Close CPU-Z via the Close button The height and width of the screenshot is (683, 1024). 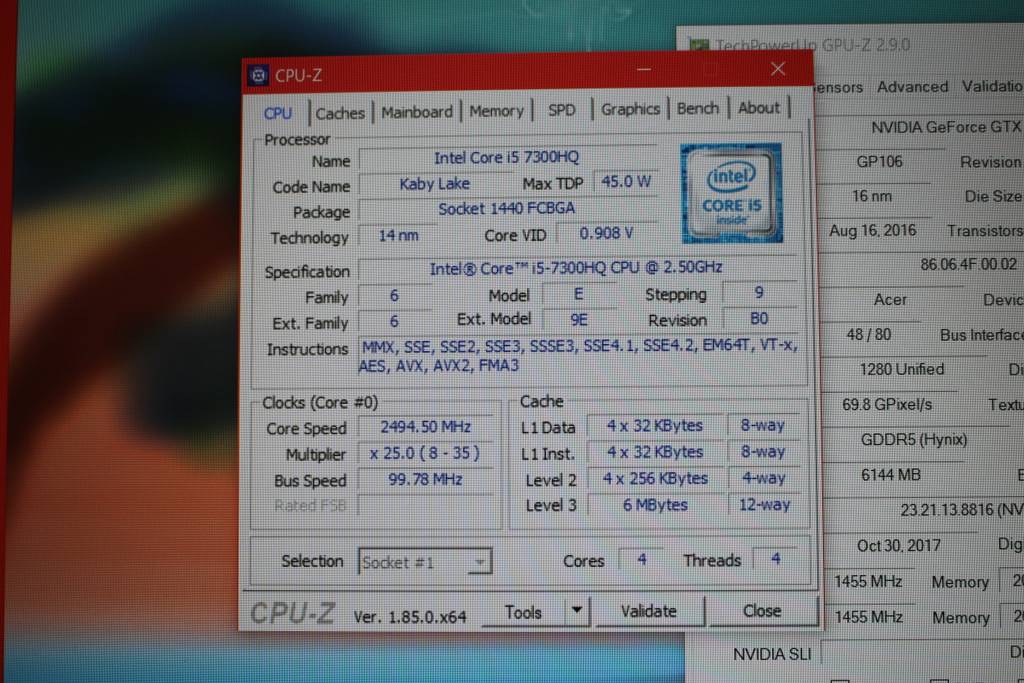coord(763,611)
